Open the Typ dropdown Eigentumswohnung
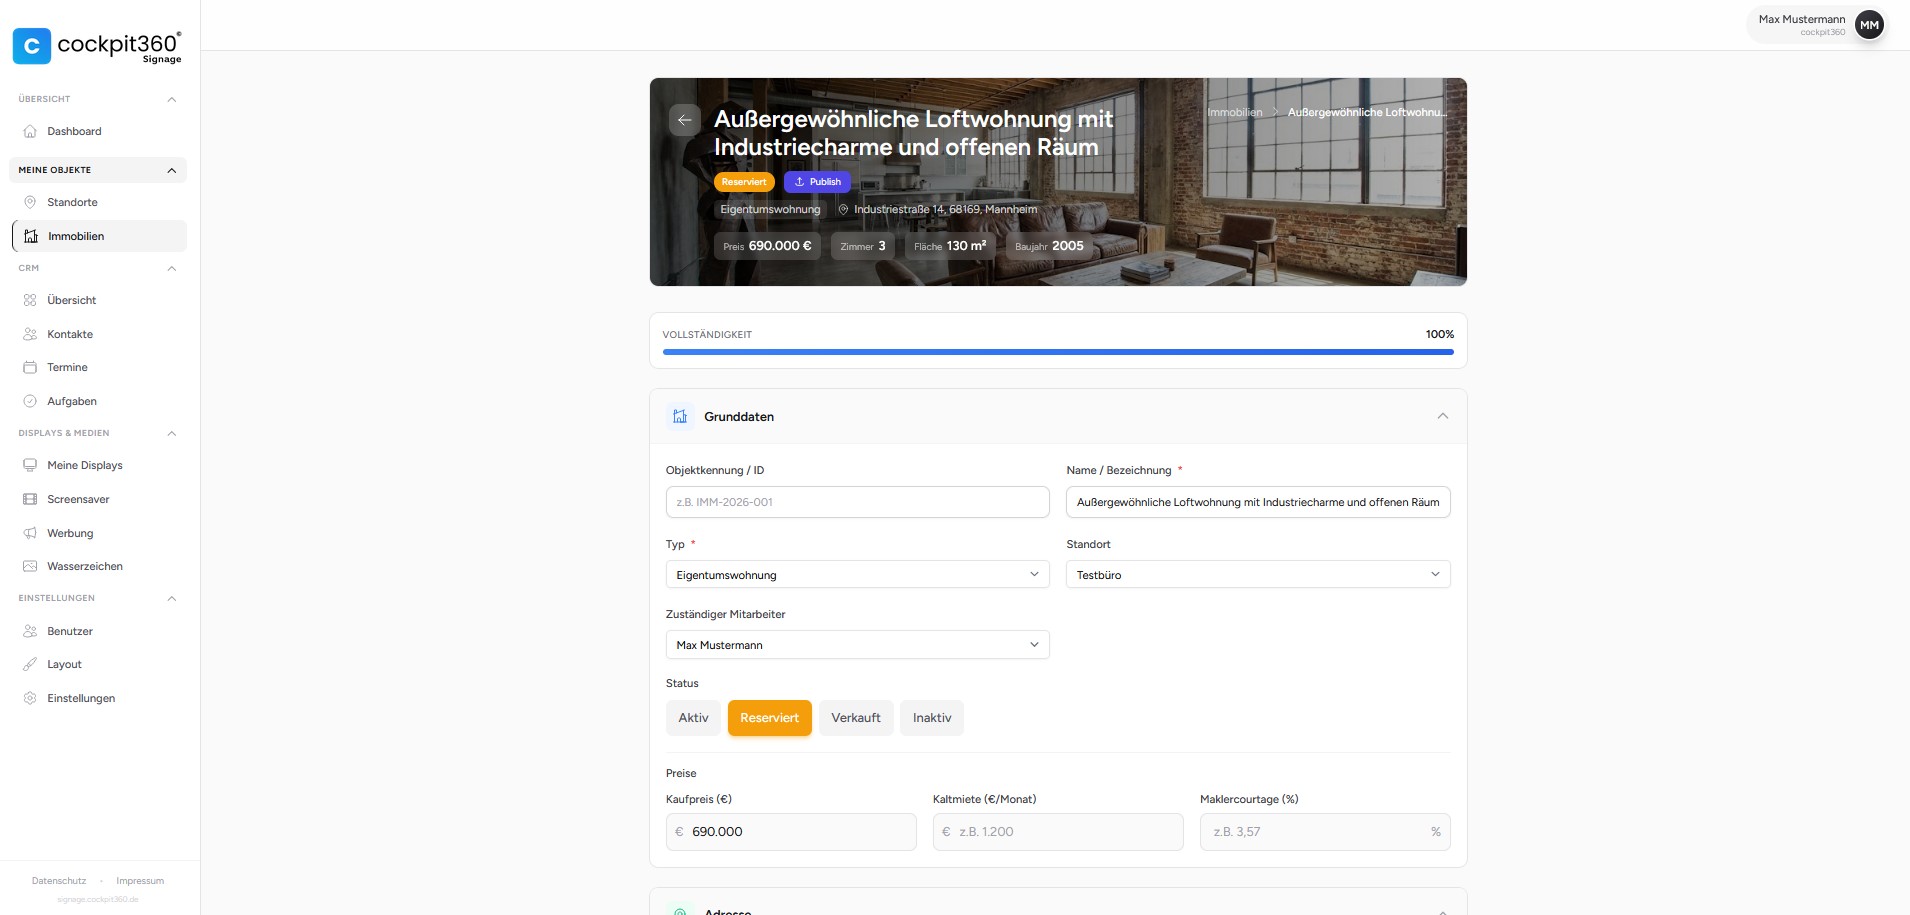Viewport: 1910px width, 915px height. pyautogui.click(x=857, y=574)
